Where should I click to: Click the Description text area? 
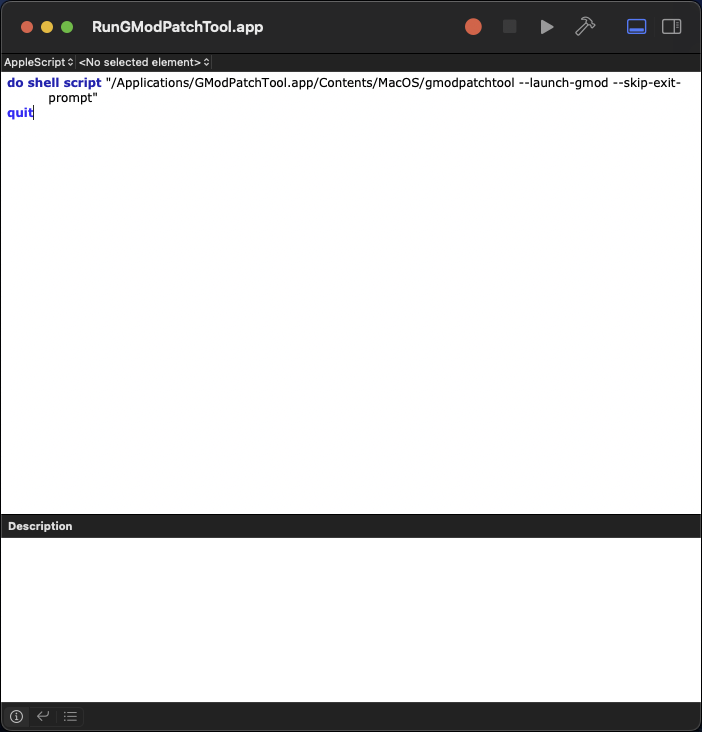(x=351, y=619)
